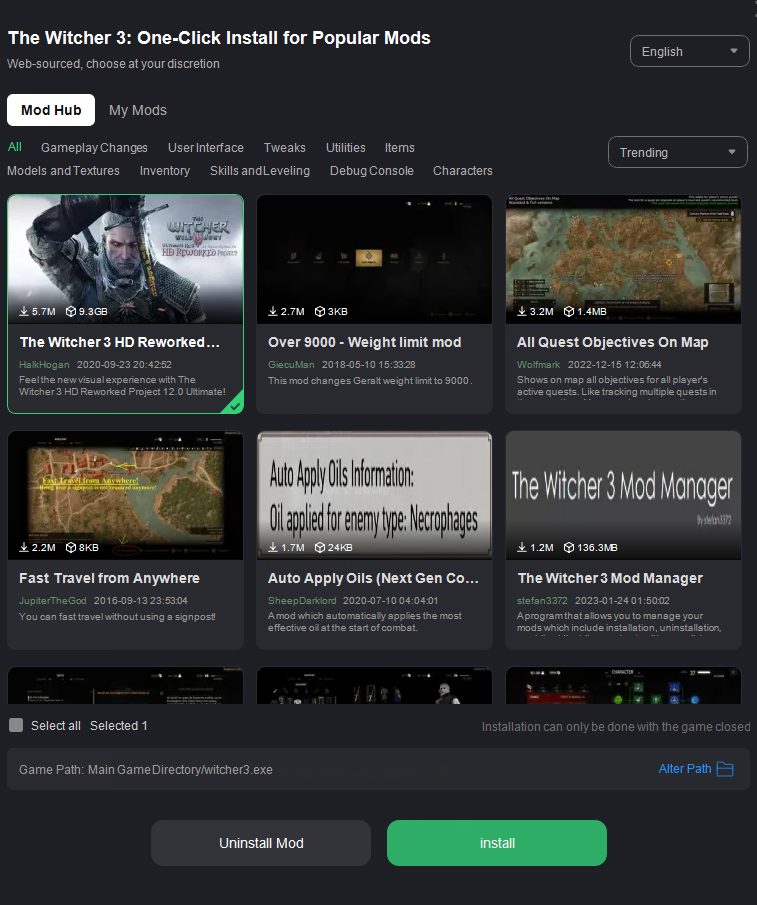The image size is (757, 905).
Task: Click the download icon showing 2.7M
Action: (273, 311)
